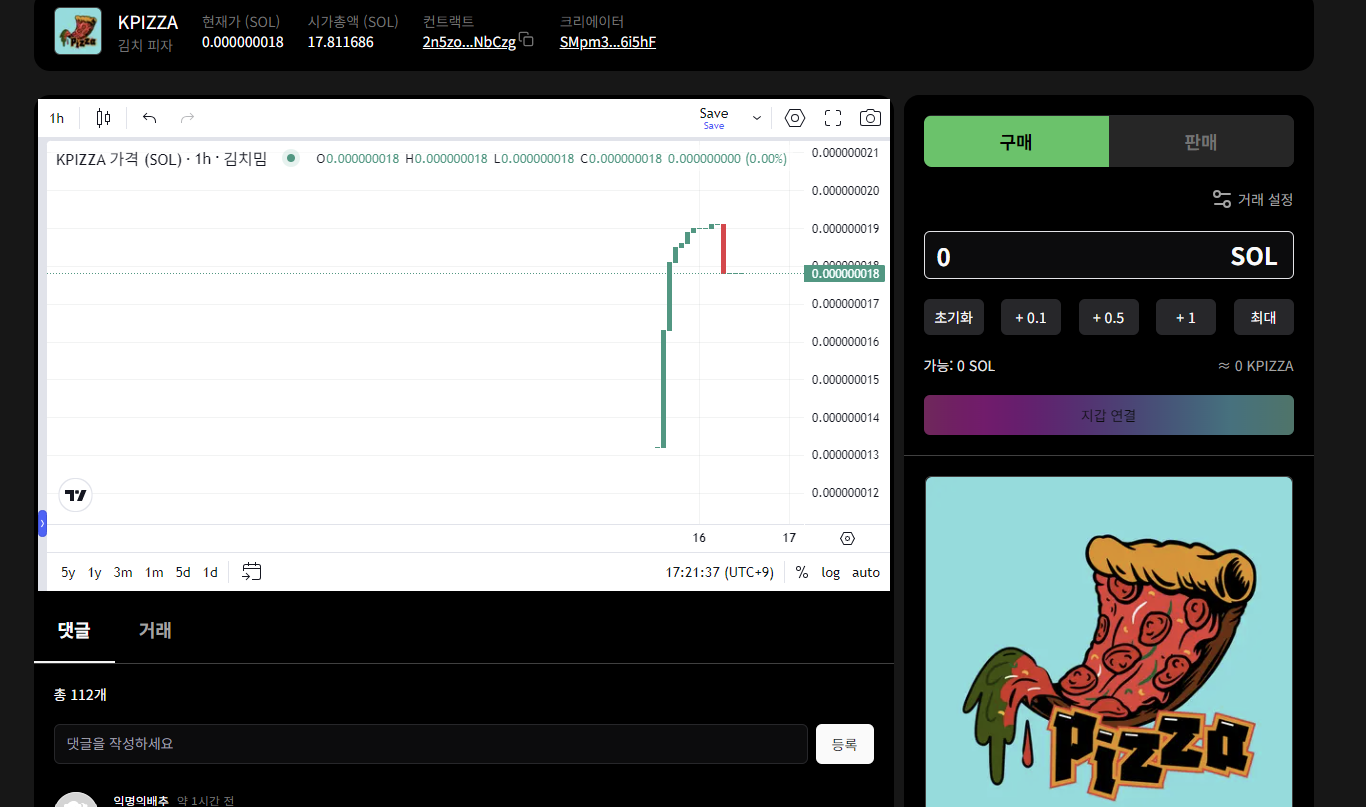Viewport: 1366px width, 807px height.
Task: Click the current price label 0.000000018 on axis
Action: tap(845, 273)
